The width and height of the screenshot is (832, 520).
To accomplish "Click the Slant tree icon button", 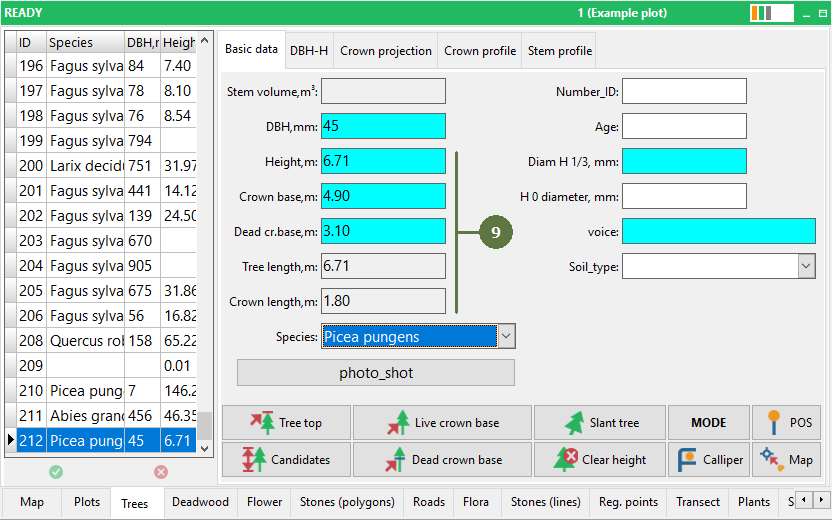I will pyautogui.click(x=600, y=422).
